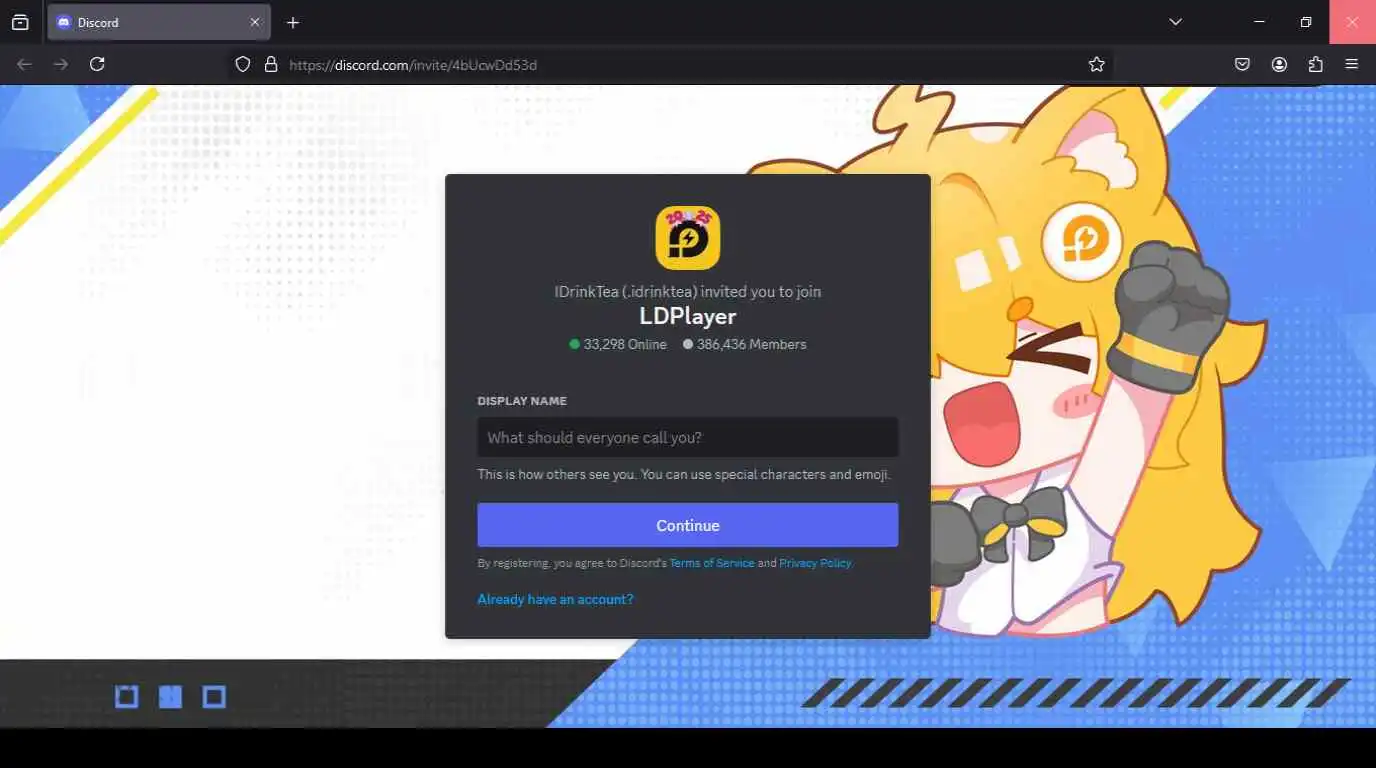Screen dimensions: 1376x768
Task: Reload the page with the refresh icon
Action: pos(97,64)
